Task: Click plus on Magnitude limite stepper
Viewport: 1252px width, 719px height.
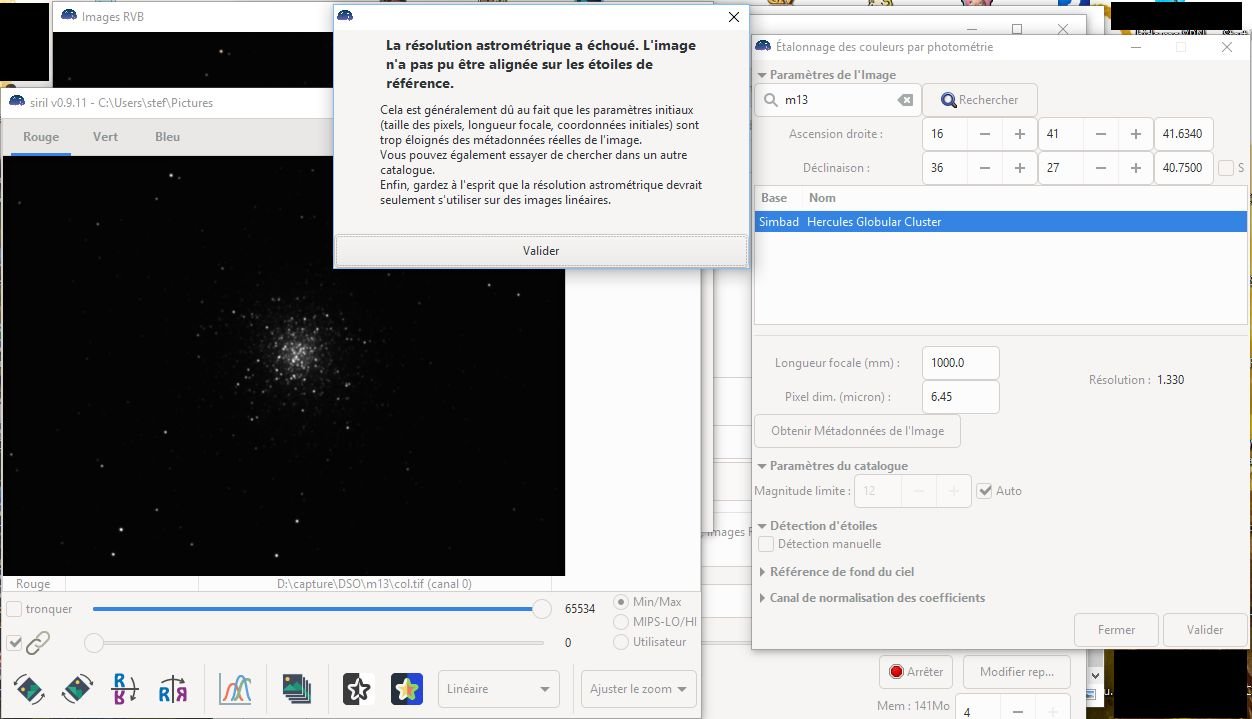Action: point(953,491)
